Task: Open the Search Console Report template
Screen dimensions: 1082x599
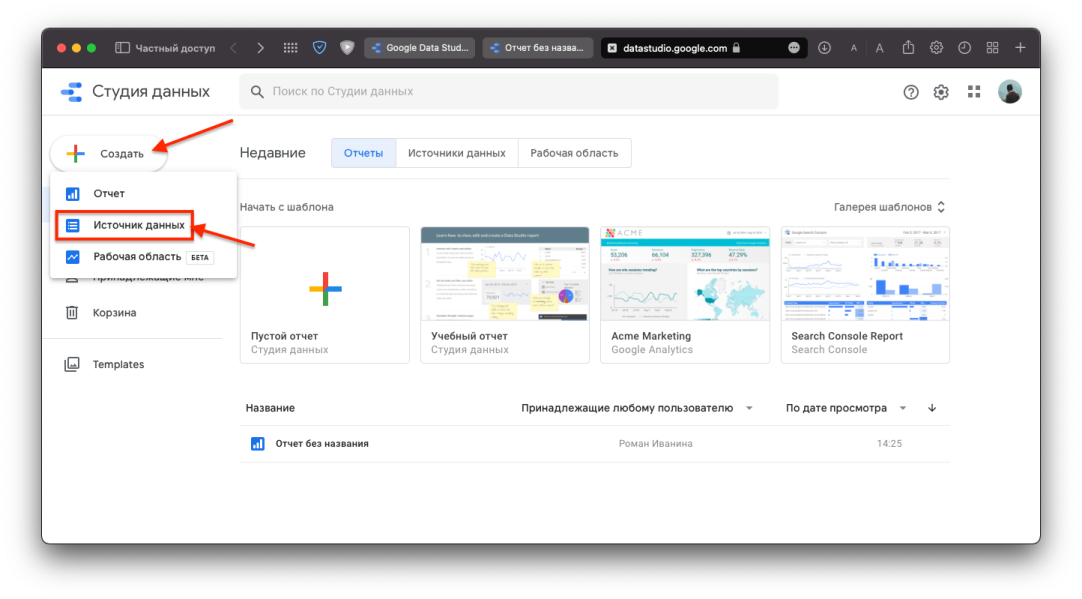Action: [865, 295]
